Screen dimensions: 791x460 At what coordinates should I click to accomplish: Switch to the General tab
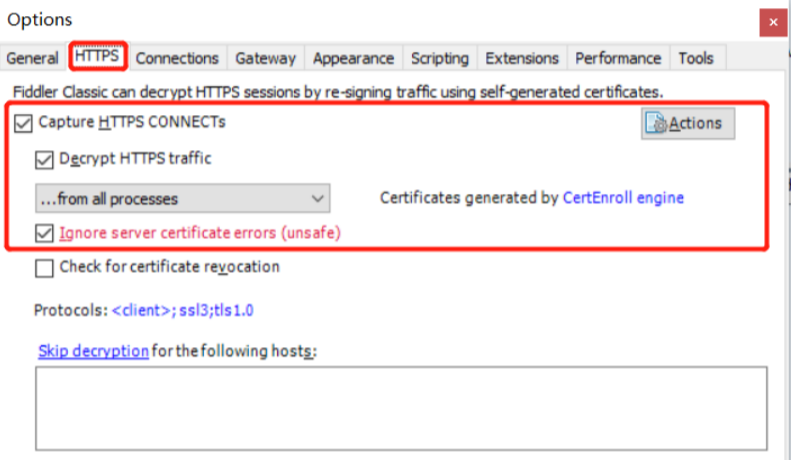(32, 59)
